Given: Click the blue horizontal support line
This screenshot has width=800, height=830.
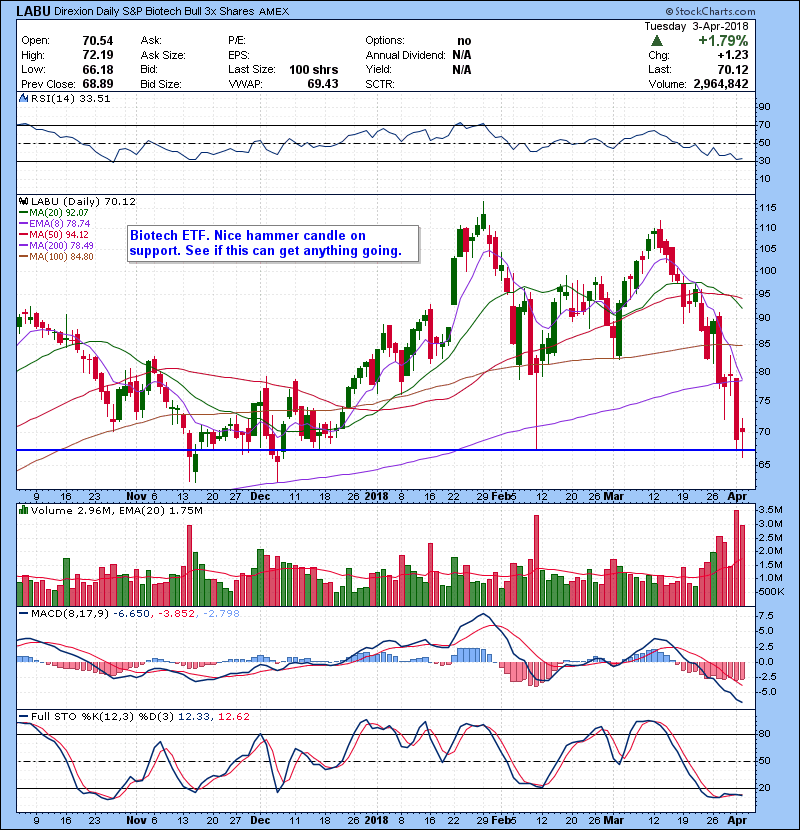Looking at the screenshot, I should pyautogui.click(x=385, y=450).
